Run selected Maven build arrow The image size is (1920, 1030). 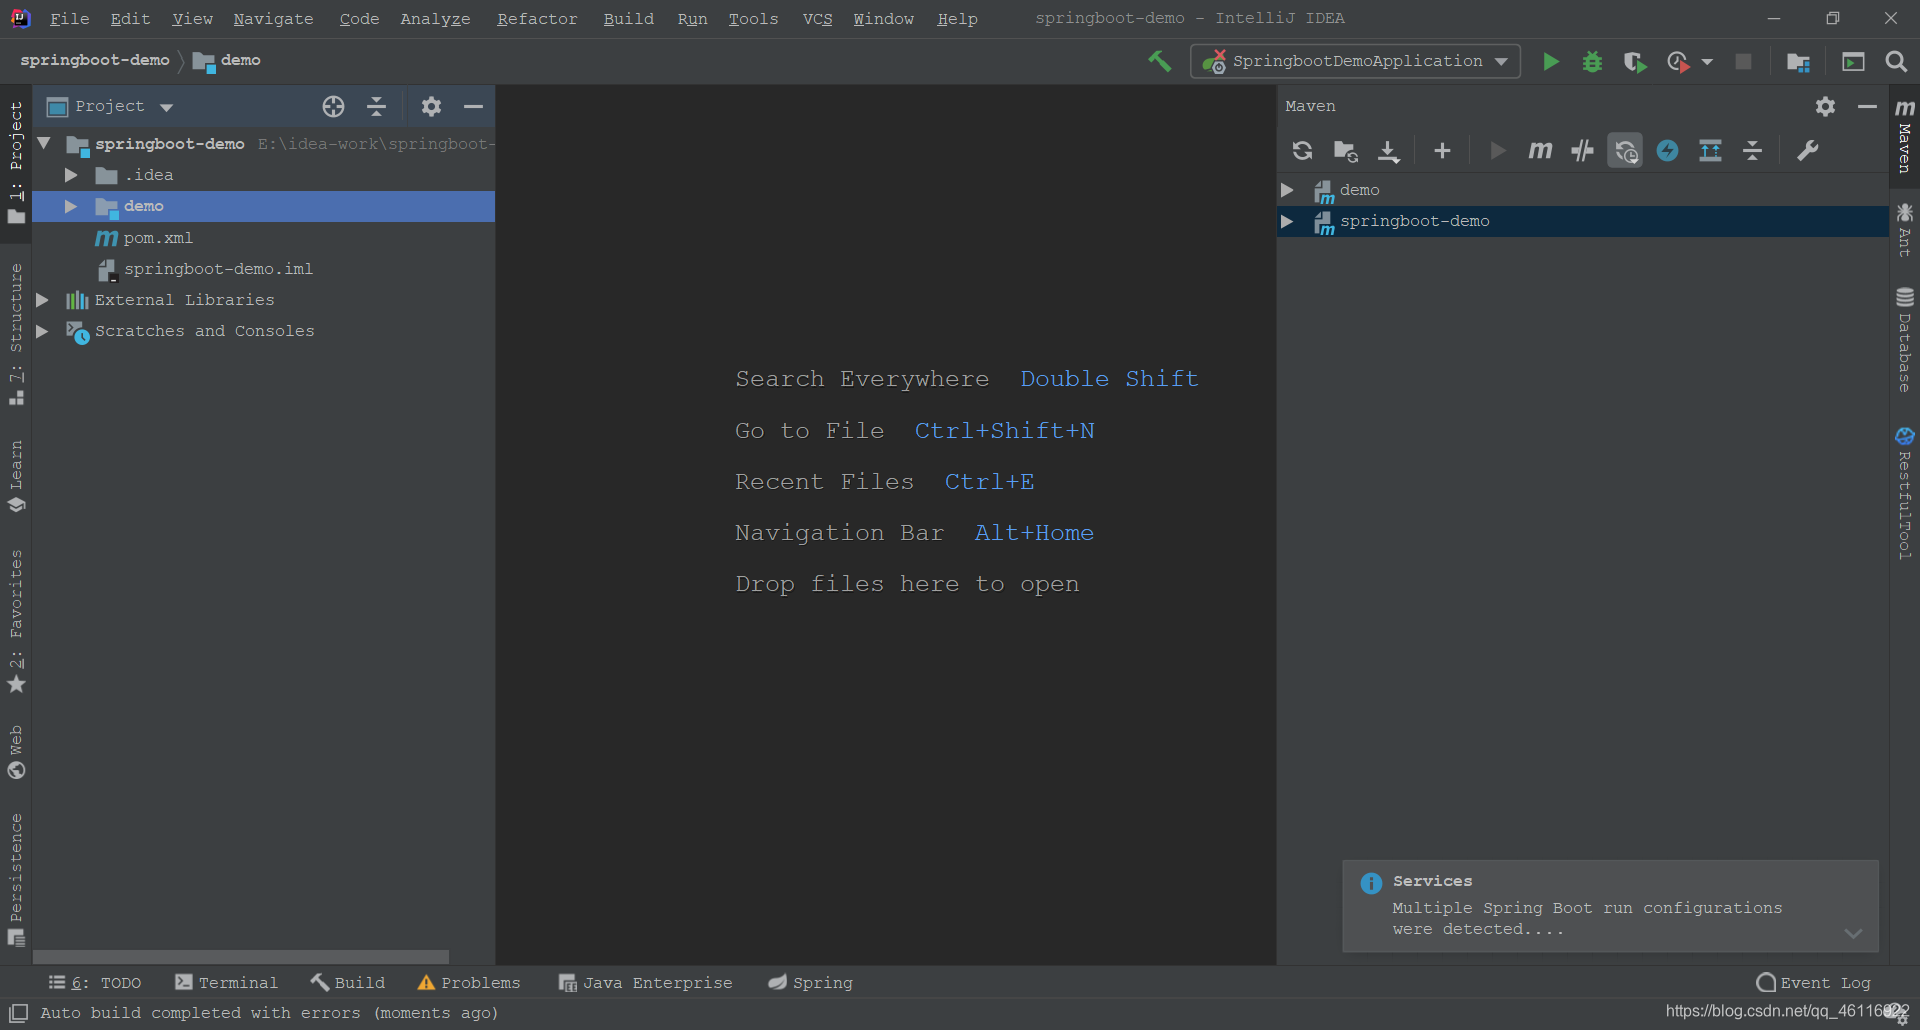1497,150
